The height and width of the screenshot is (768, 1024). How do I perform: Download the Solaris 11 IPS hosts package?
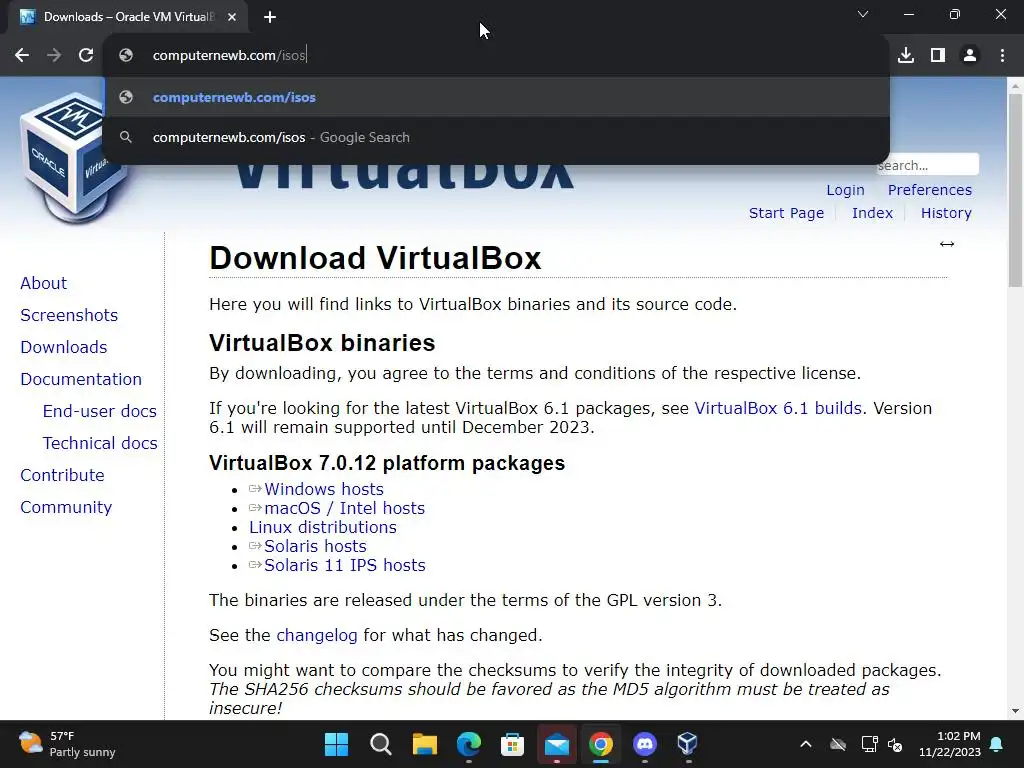coord(344,565)
